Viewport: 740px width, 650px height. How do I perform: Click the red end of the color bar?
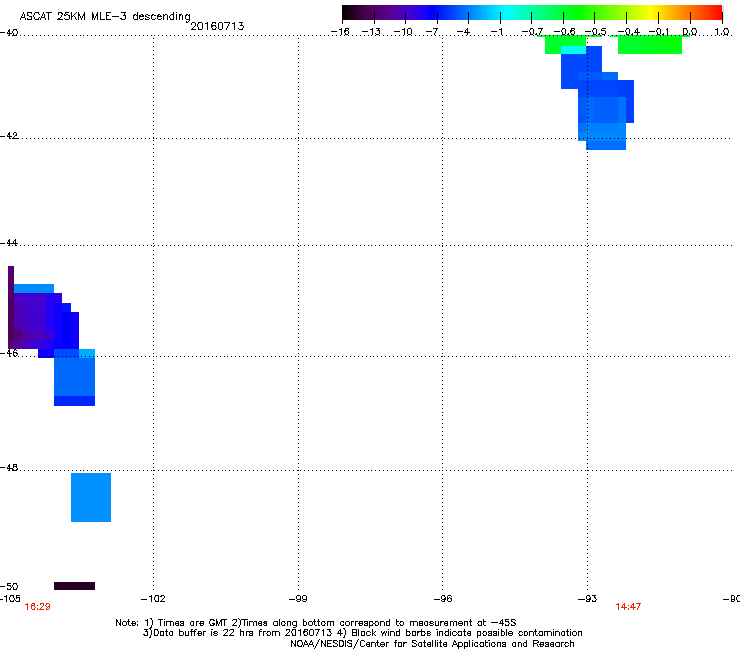pyautogui.click(x=715, y=13)
